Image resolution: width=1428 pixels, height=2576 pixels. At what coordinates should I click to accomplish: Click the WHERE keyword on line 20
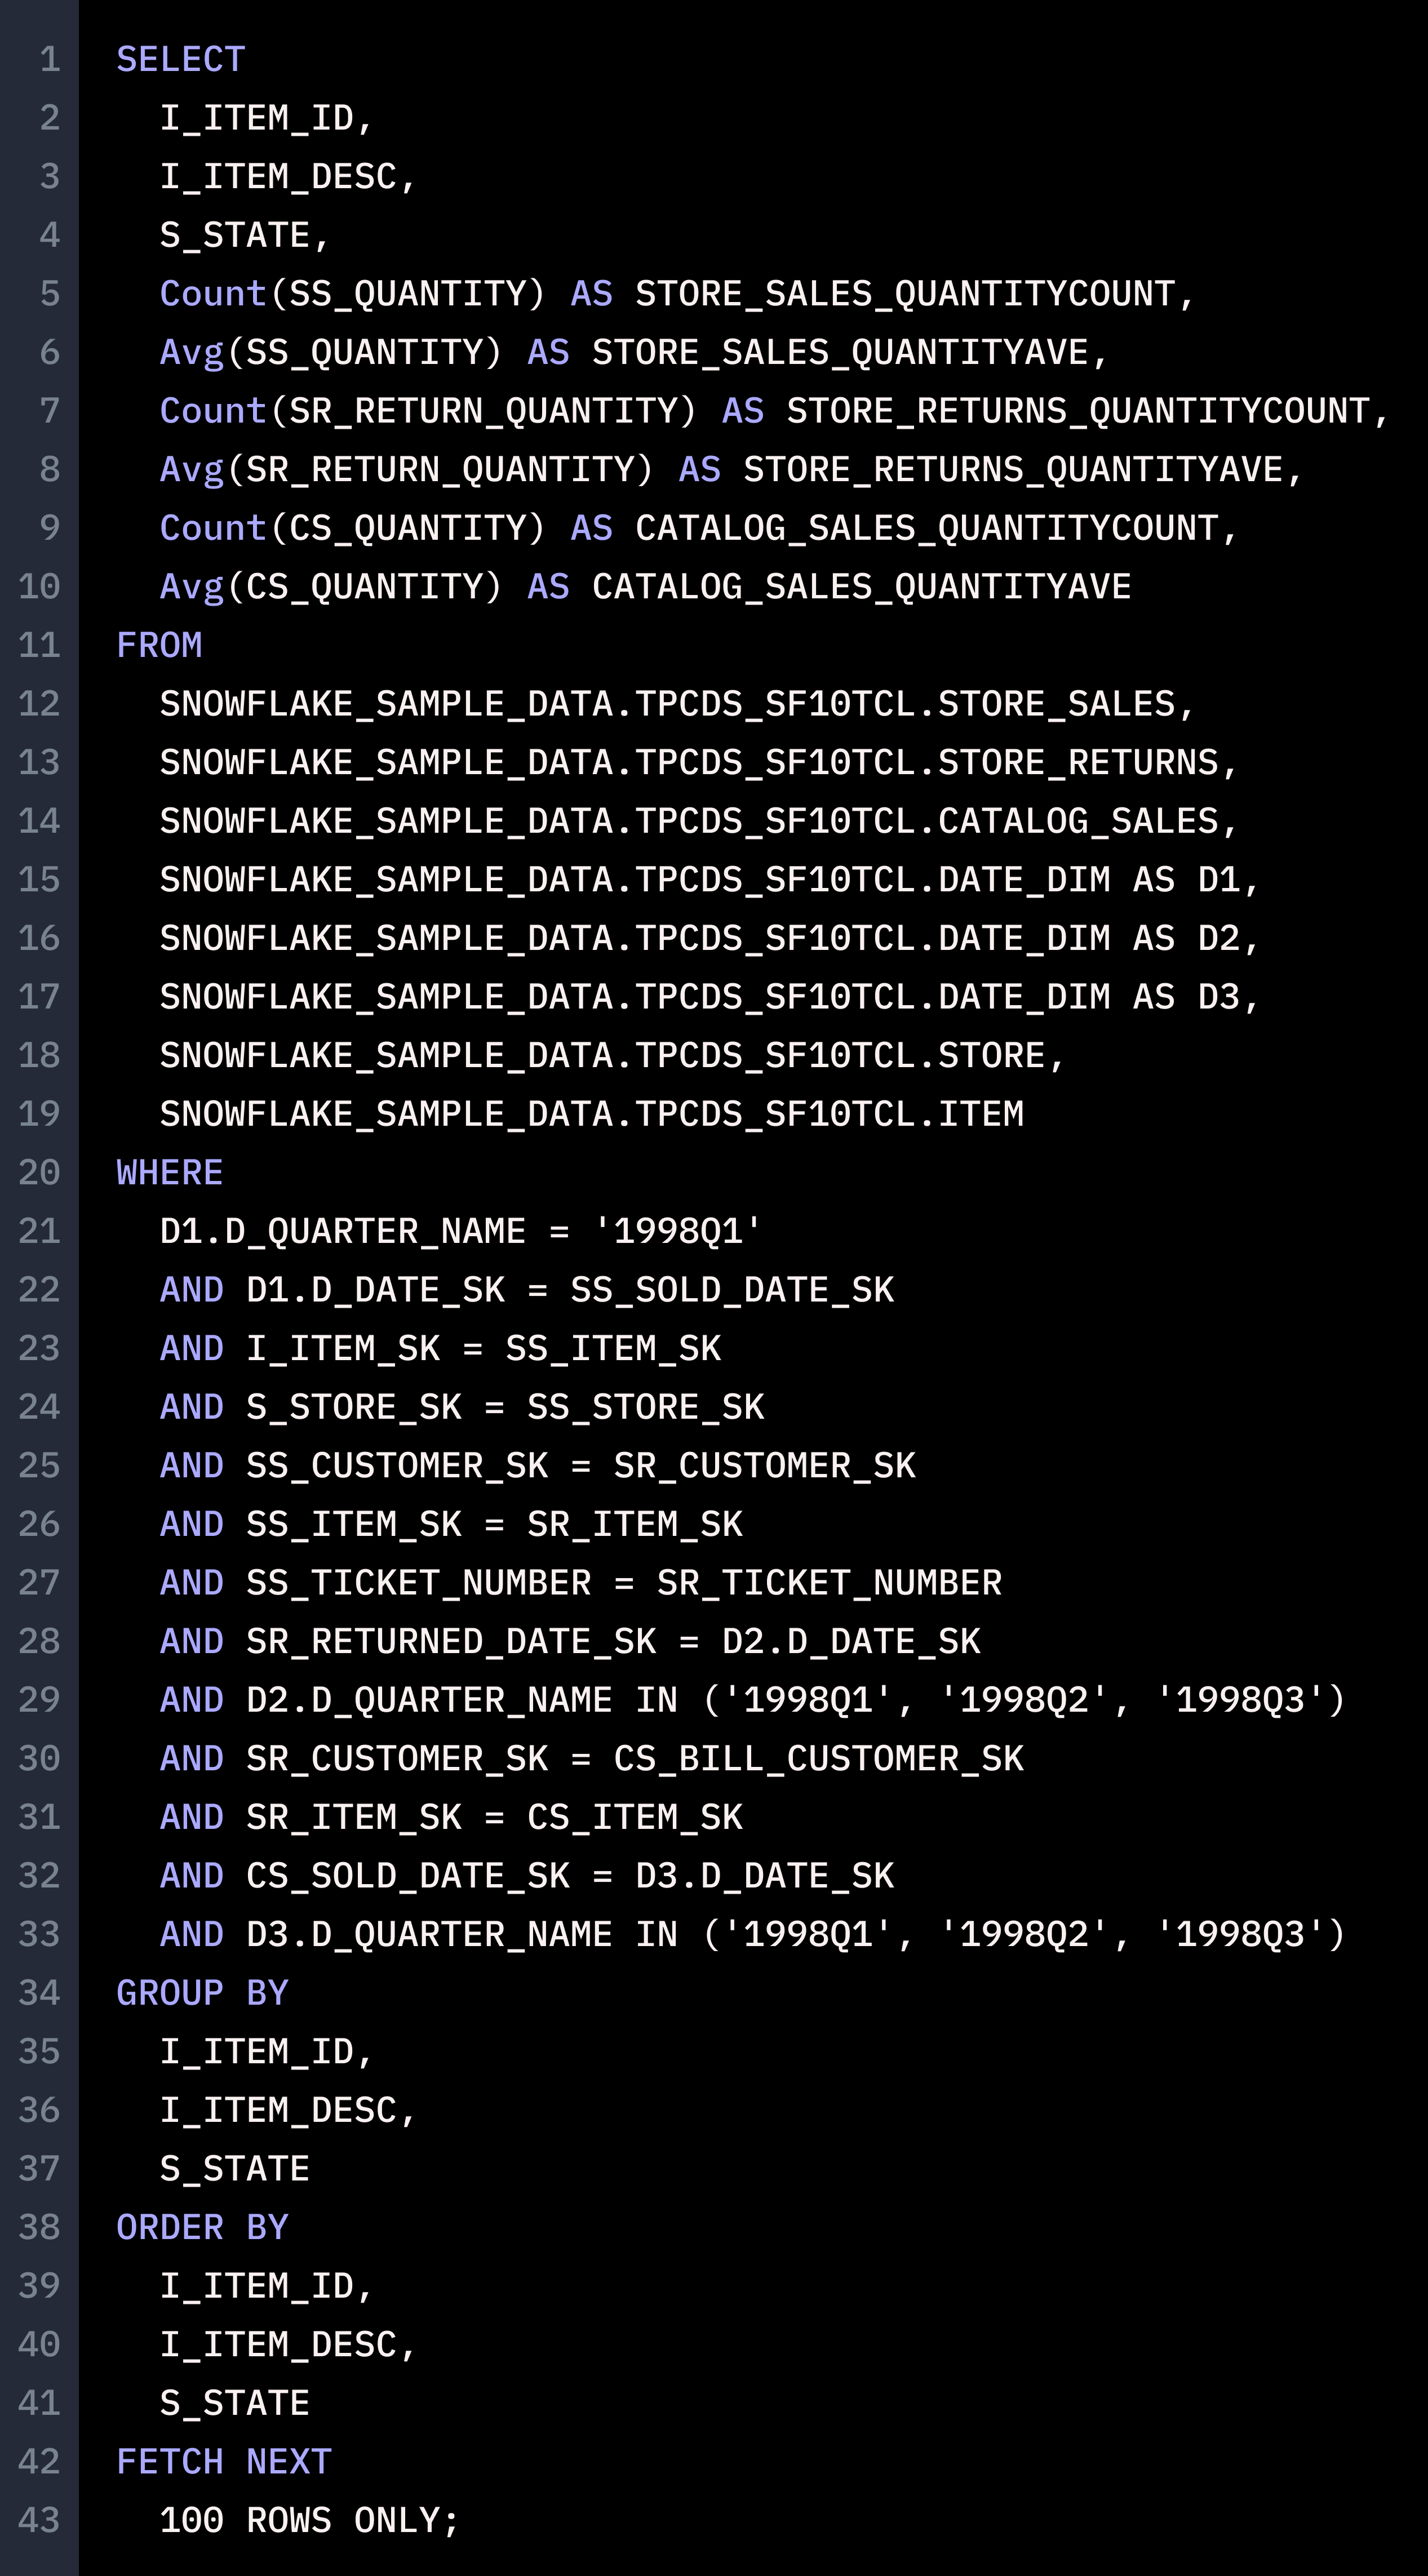click(169, 1172)
